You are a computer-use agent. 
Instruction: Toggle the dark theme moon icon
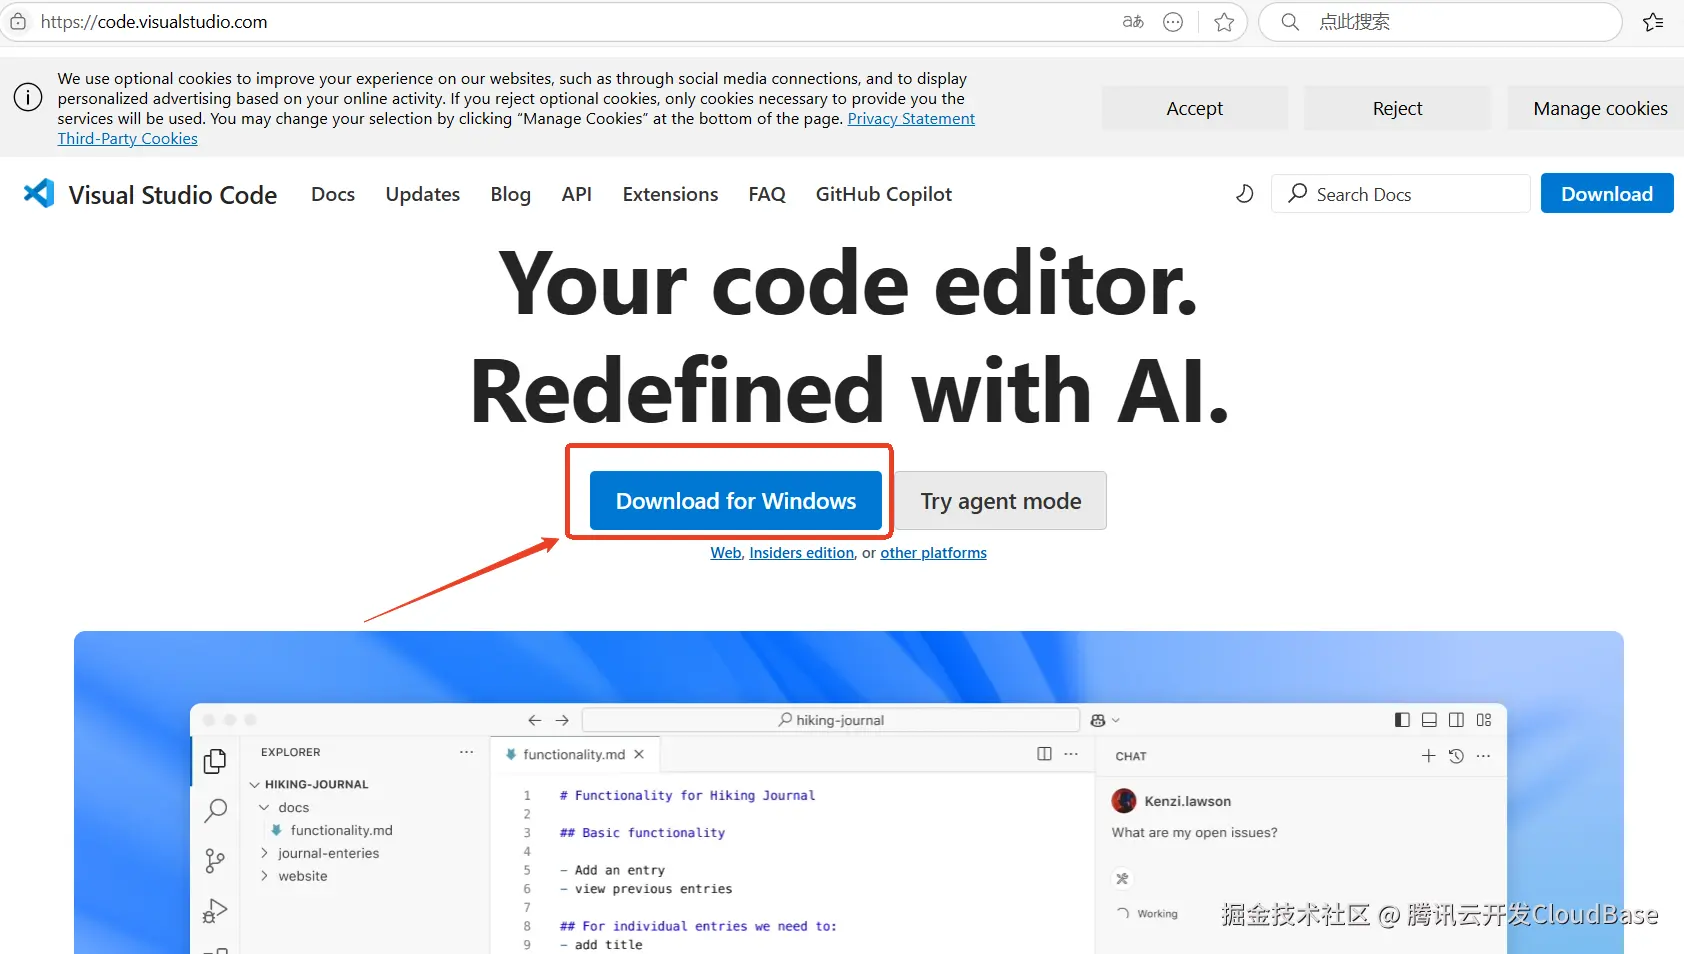(1244, 193)
